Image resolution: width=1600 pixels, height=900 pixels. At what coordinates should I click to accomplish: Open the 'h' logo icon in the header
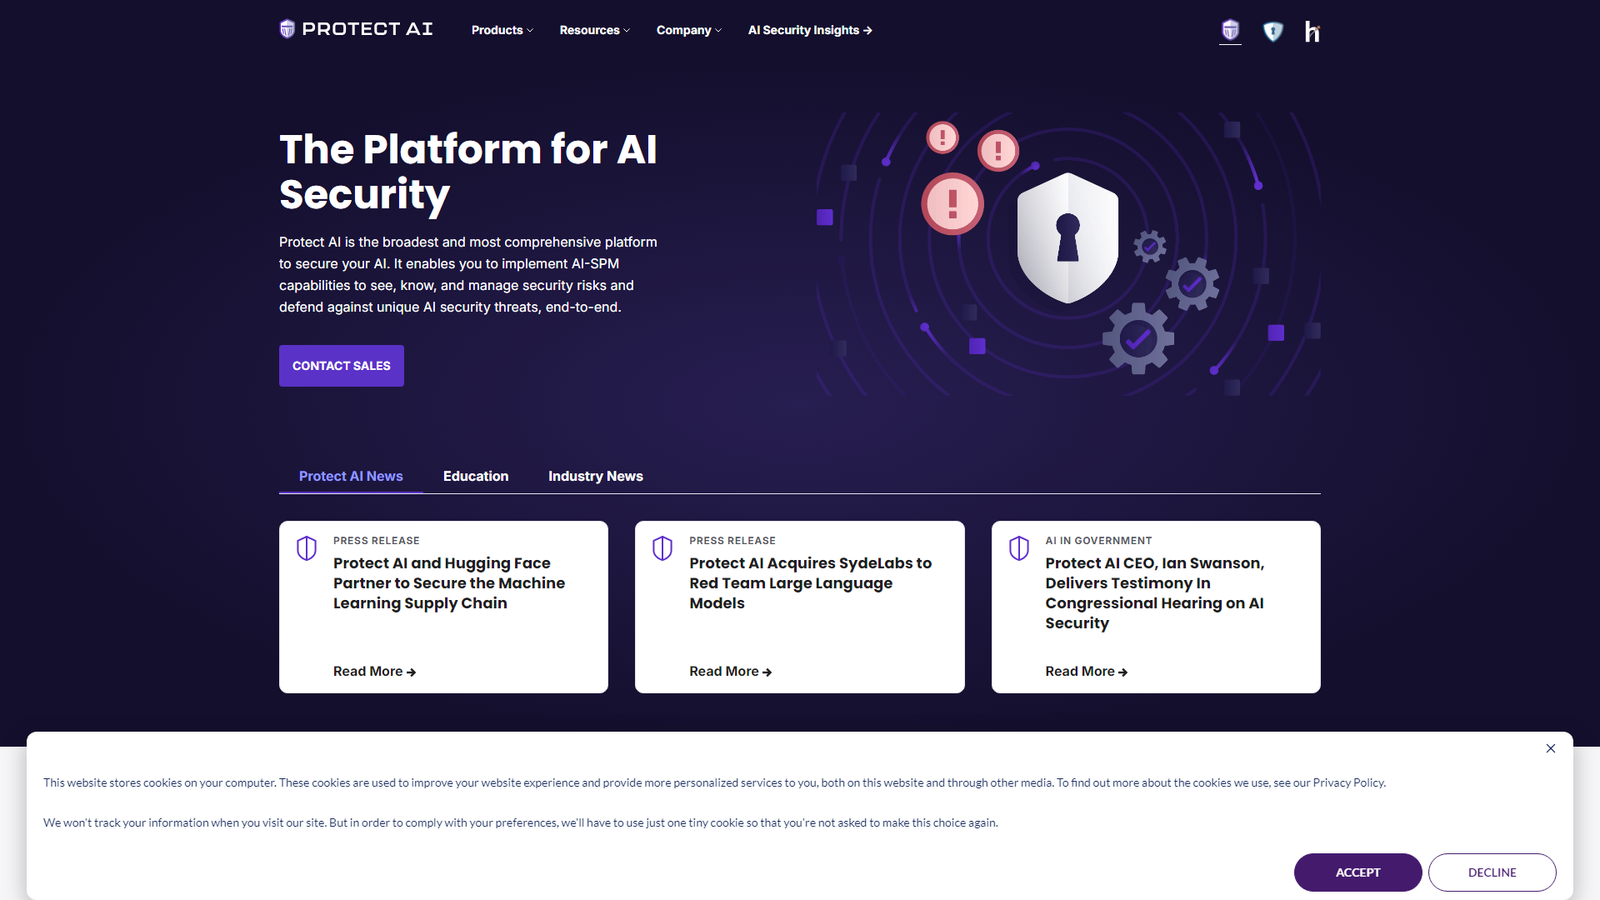click(1312, 32)
